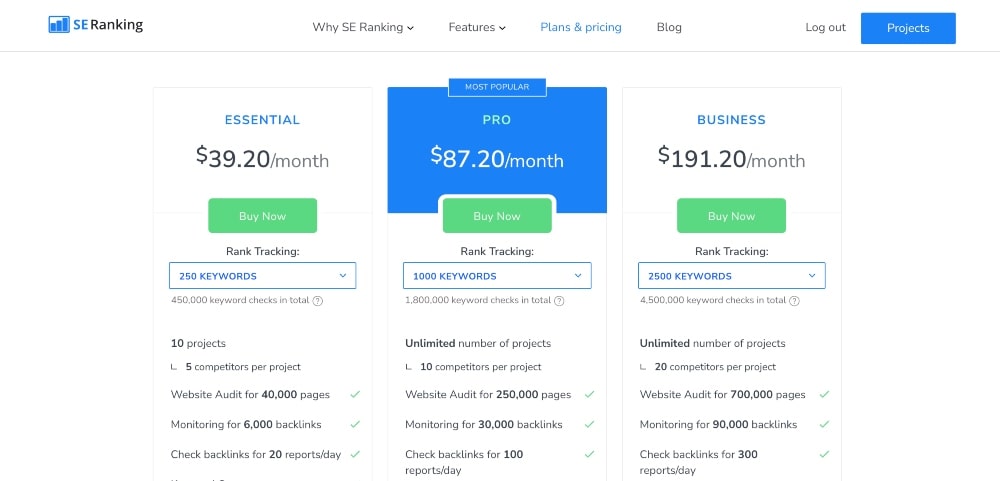
Task: Open the Why SE Ranking menu
Action: click(363, 27)
